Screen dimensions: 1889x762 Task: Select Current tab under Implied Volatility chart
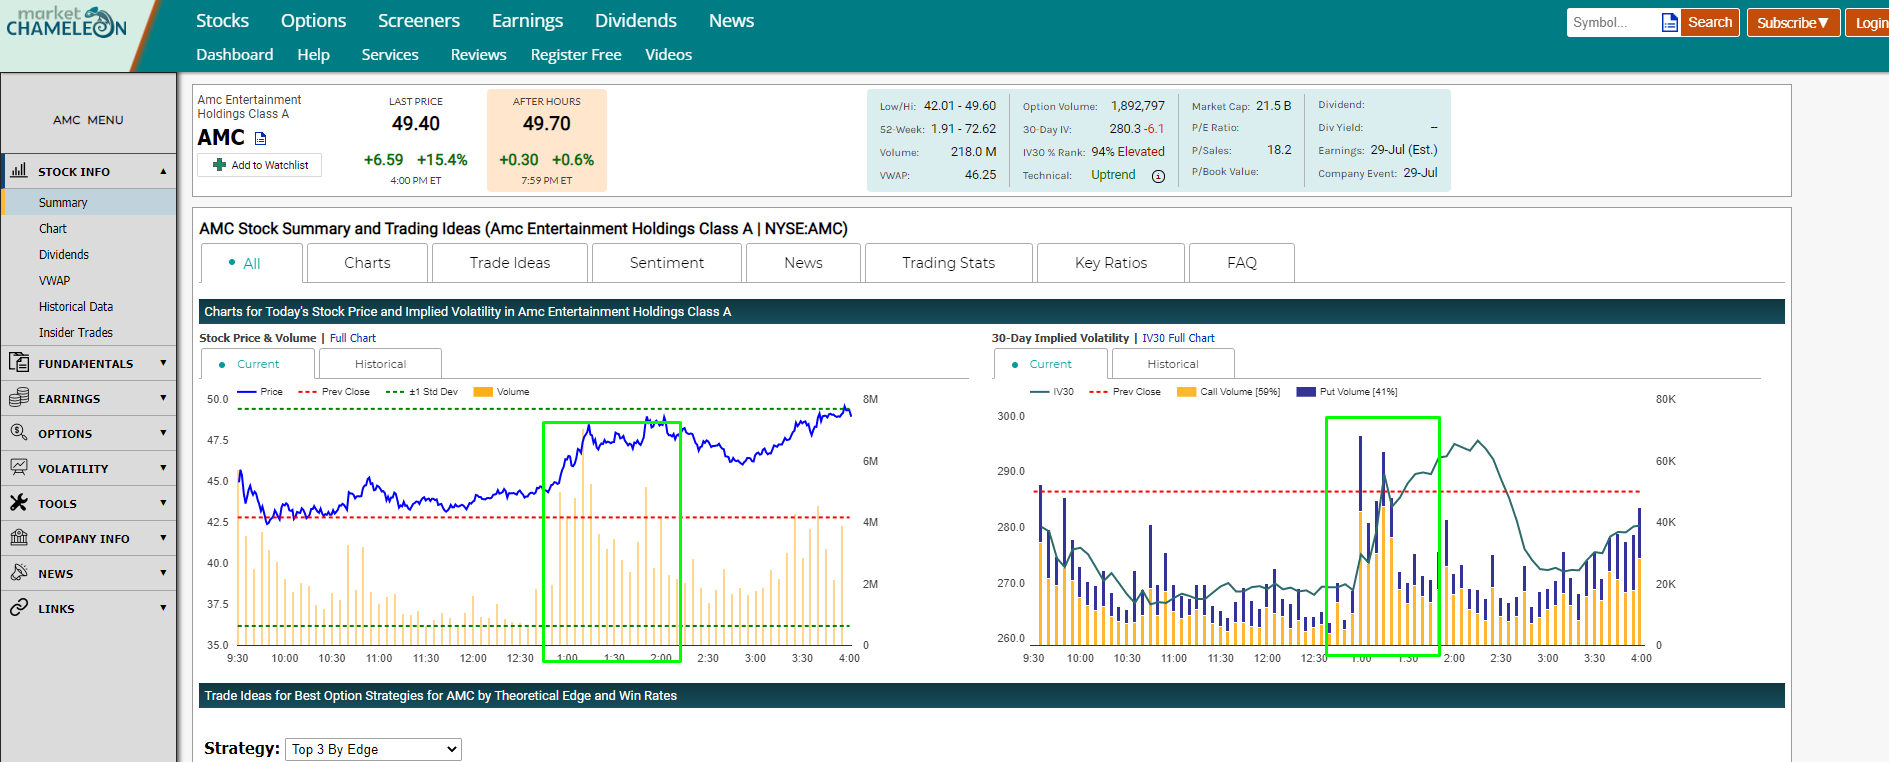click(1050, 364)
